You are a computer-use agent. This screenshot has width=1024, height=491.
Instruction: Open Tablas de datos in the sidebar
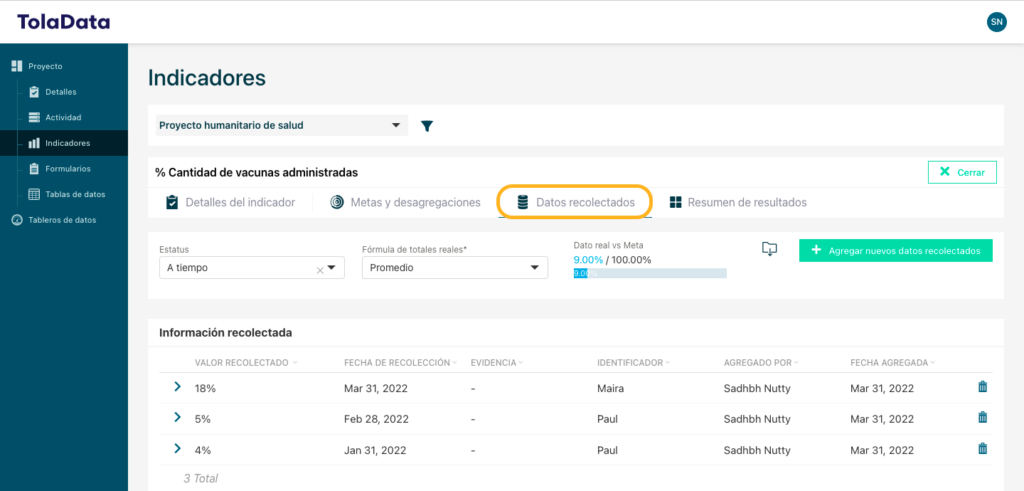click(75, 194)
